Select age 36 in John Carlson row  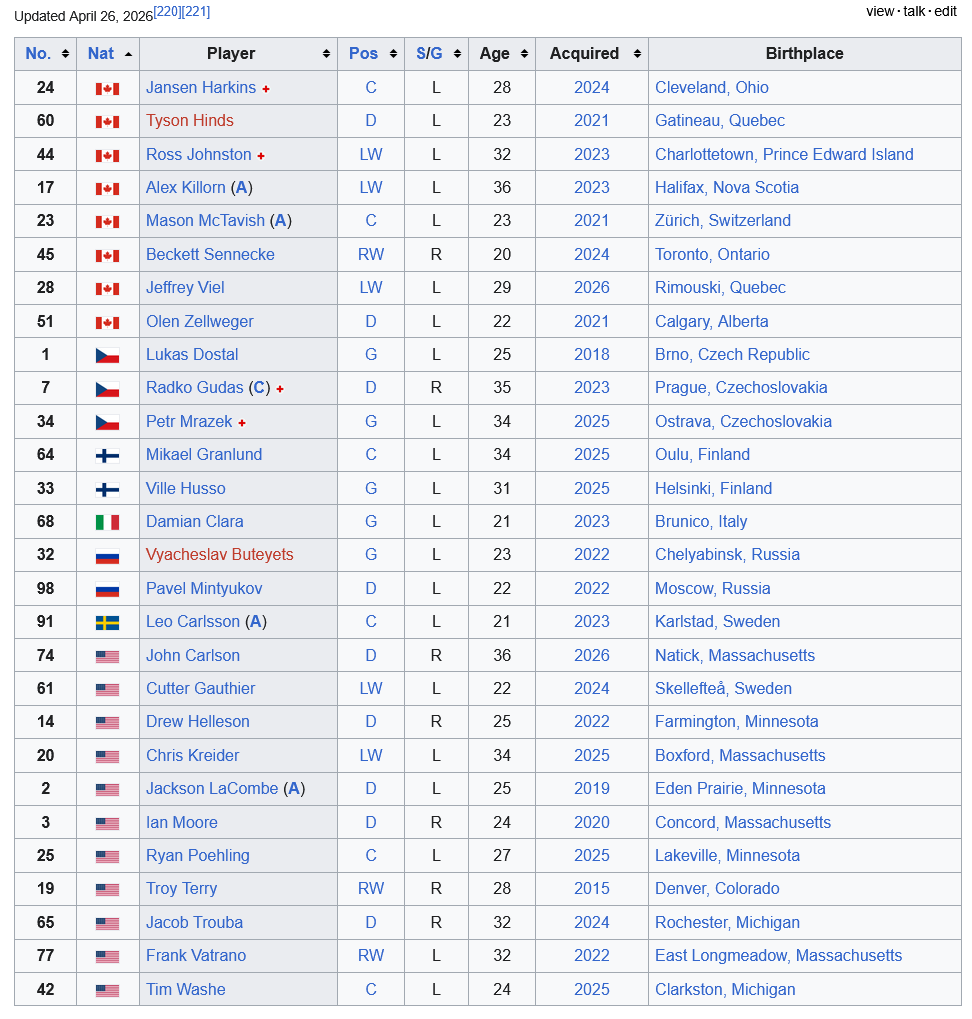[x=502, y=655]
